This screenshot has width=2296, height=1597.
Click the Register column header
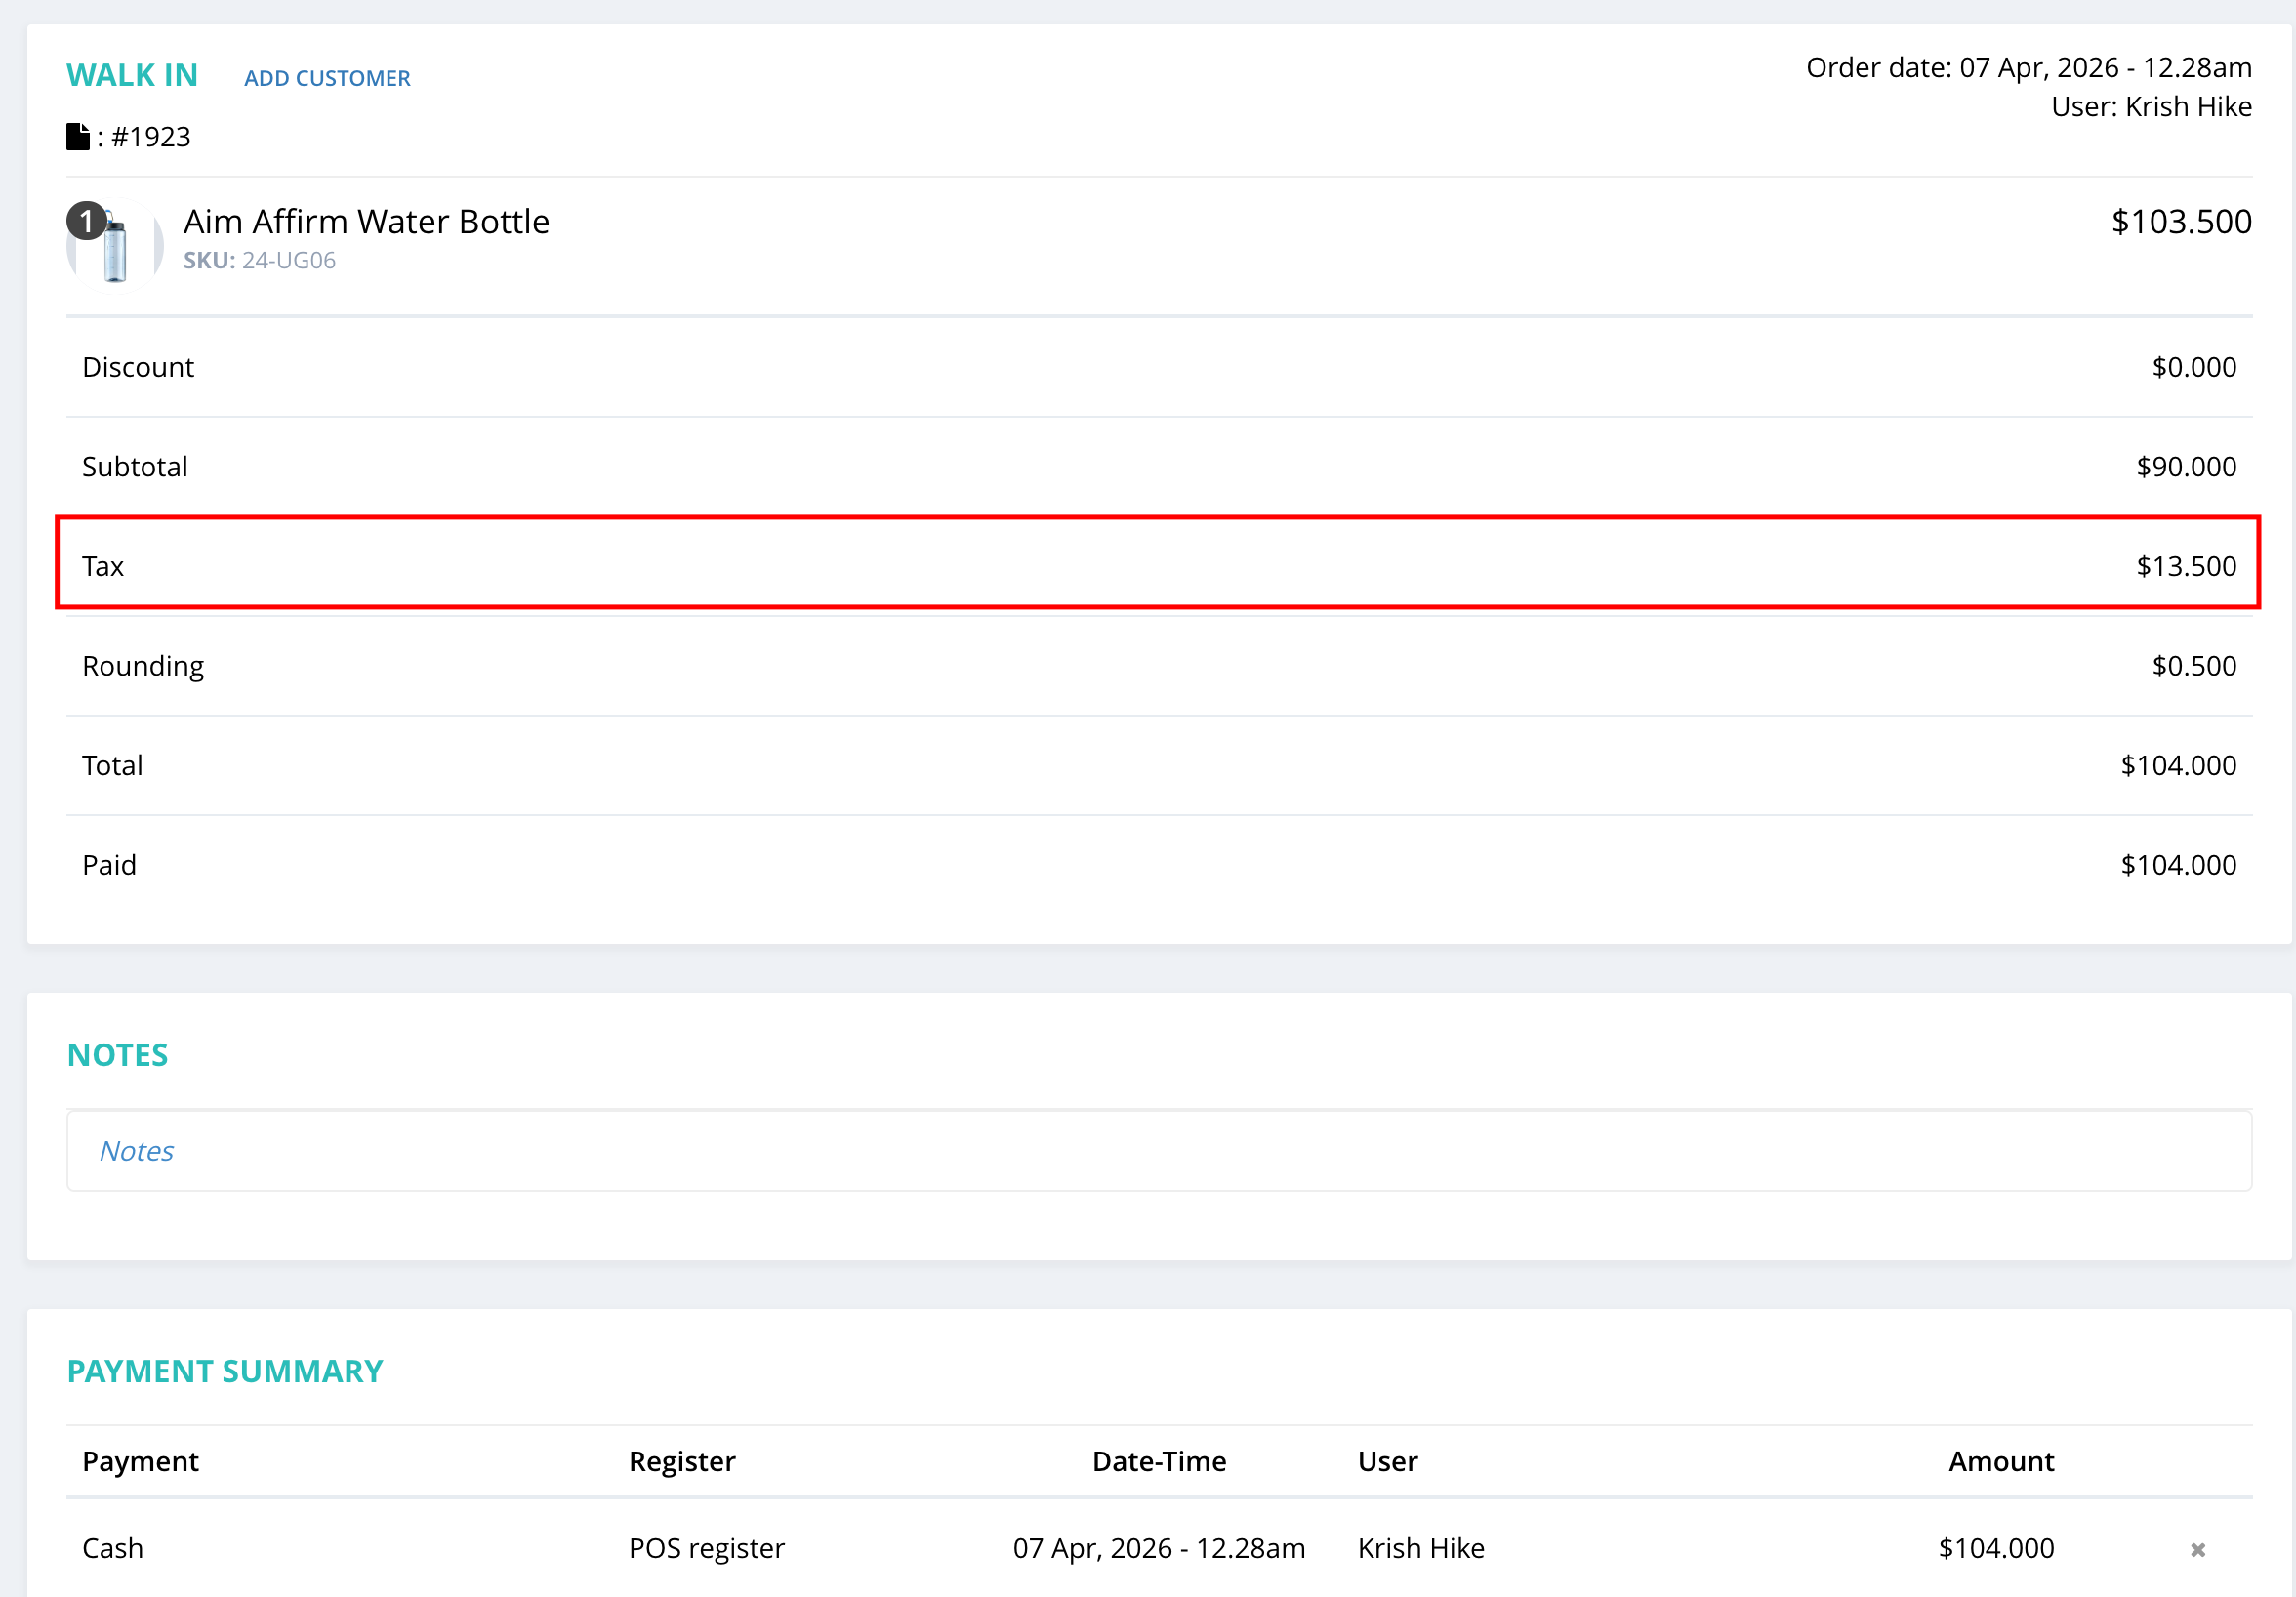(681, 1461)
